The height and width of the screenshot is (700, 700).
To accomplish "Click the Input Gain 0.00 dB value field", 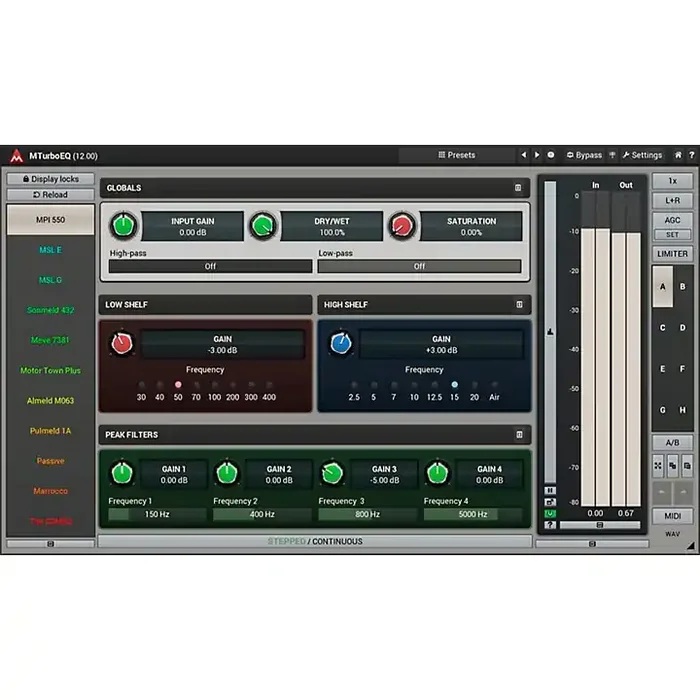I will [x=193, y=226].
